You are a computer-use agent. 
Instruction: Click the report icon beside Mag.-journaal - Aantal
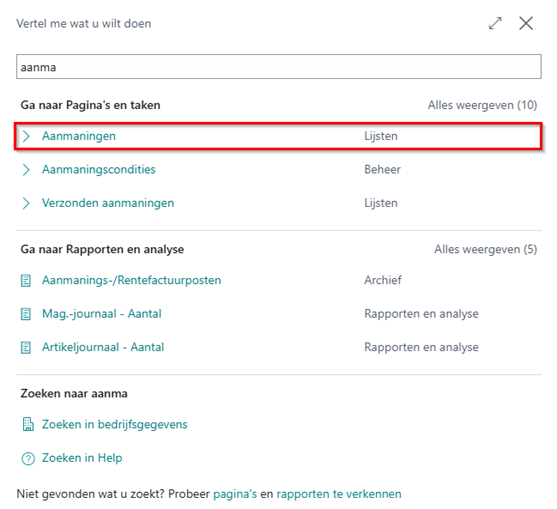pos(26,314)
